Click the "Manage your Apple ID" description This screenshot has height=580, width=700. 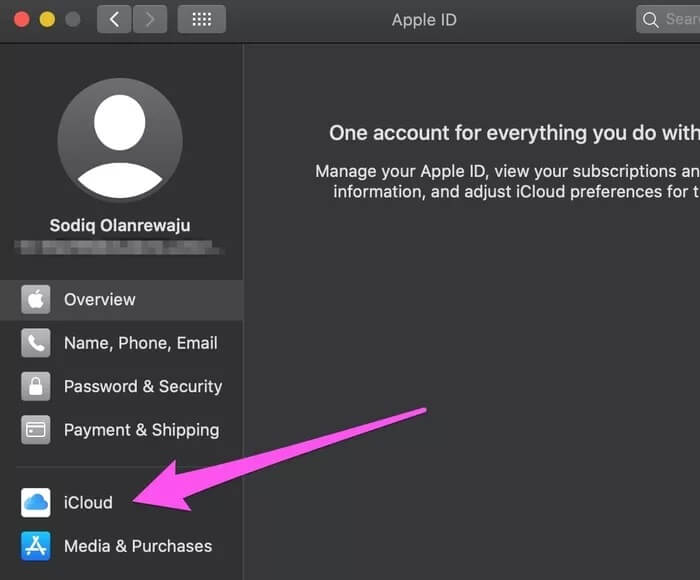point(508,181)
